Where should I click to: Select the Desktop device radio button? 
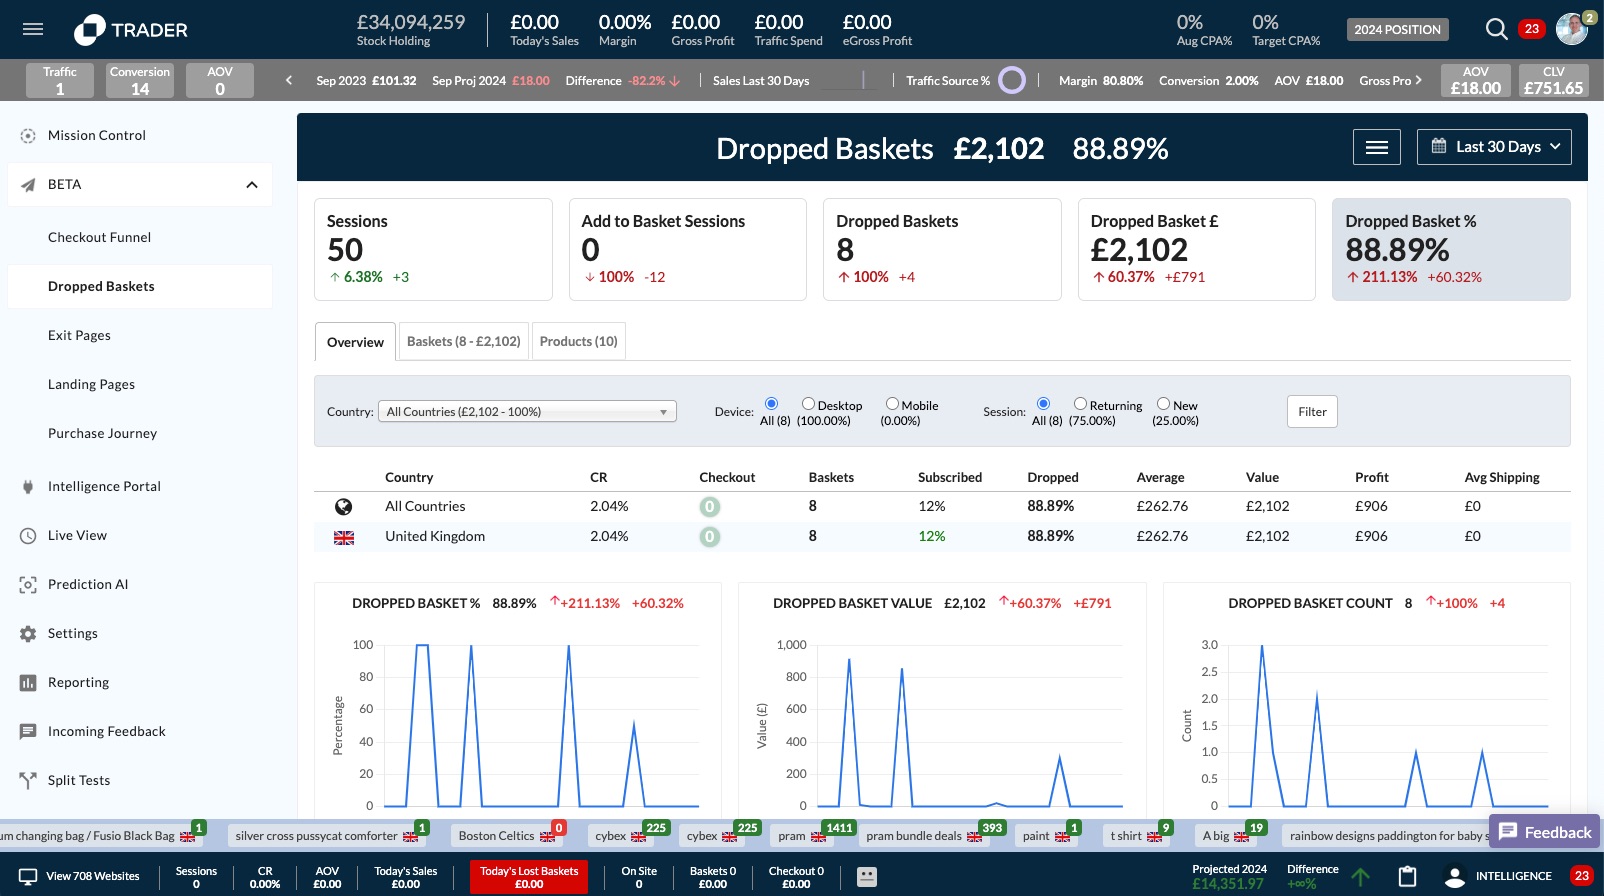(x=808, y=404)
